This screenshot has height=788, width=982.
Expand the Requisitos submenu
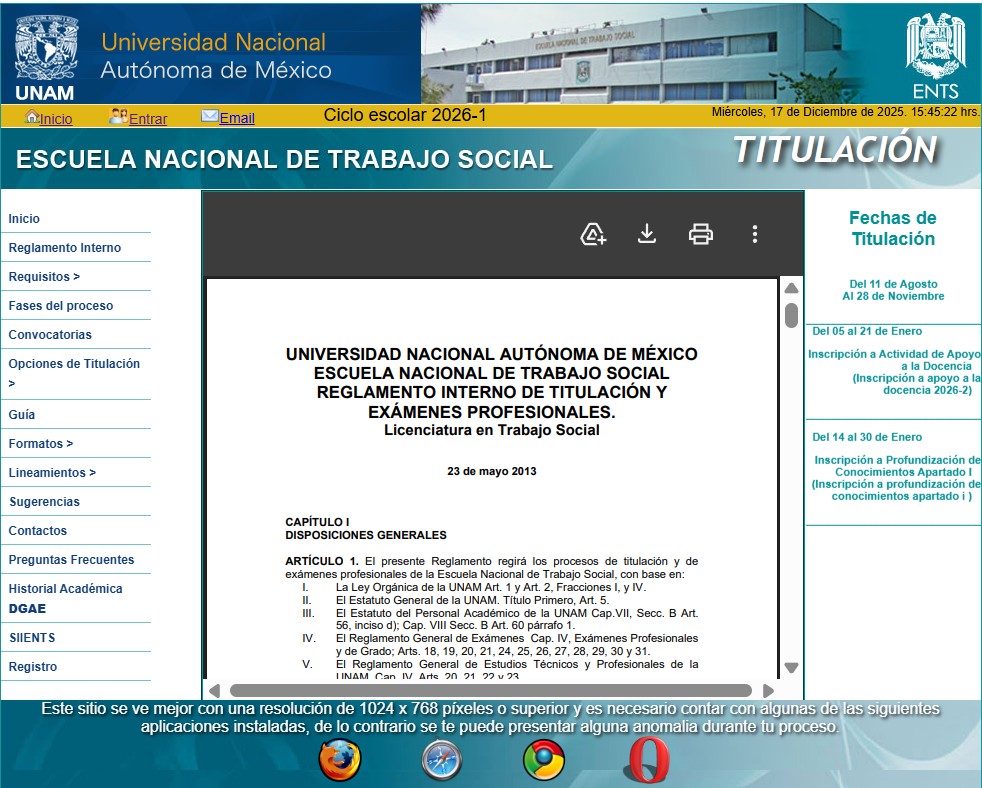(x=44, y=276)
